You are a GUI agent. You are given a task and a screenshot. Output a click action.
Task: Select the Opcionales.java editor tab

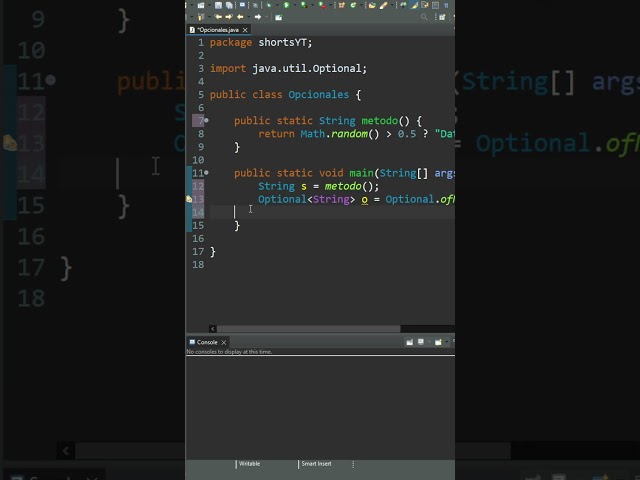(x=218, y=30)
